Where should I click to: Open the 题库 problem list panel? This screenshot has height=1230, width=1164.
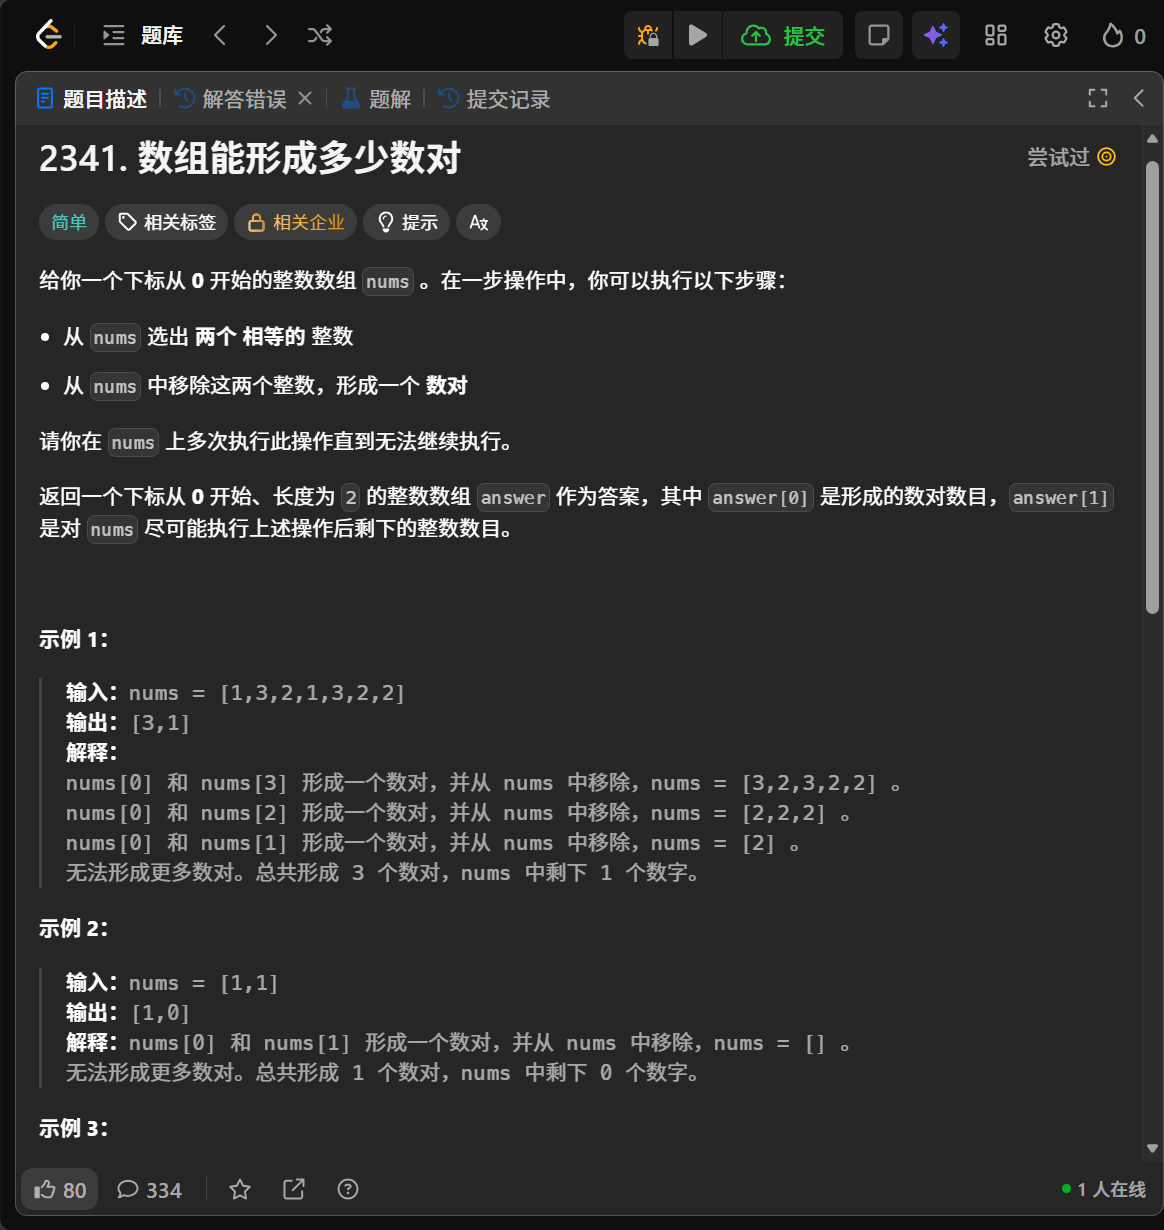tap(143, 36)
